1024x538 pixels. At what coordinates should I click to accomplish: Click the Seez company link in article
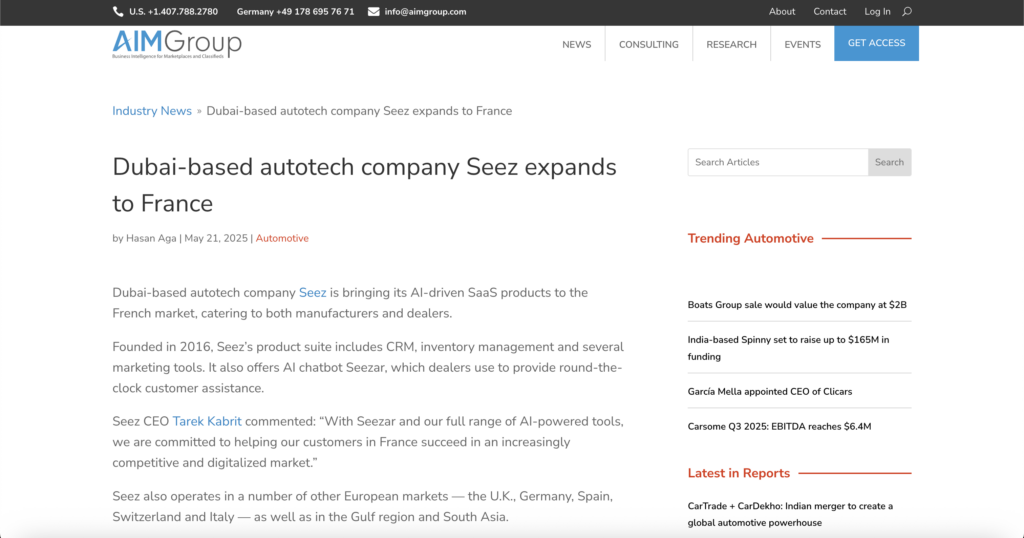point(312,293)
